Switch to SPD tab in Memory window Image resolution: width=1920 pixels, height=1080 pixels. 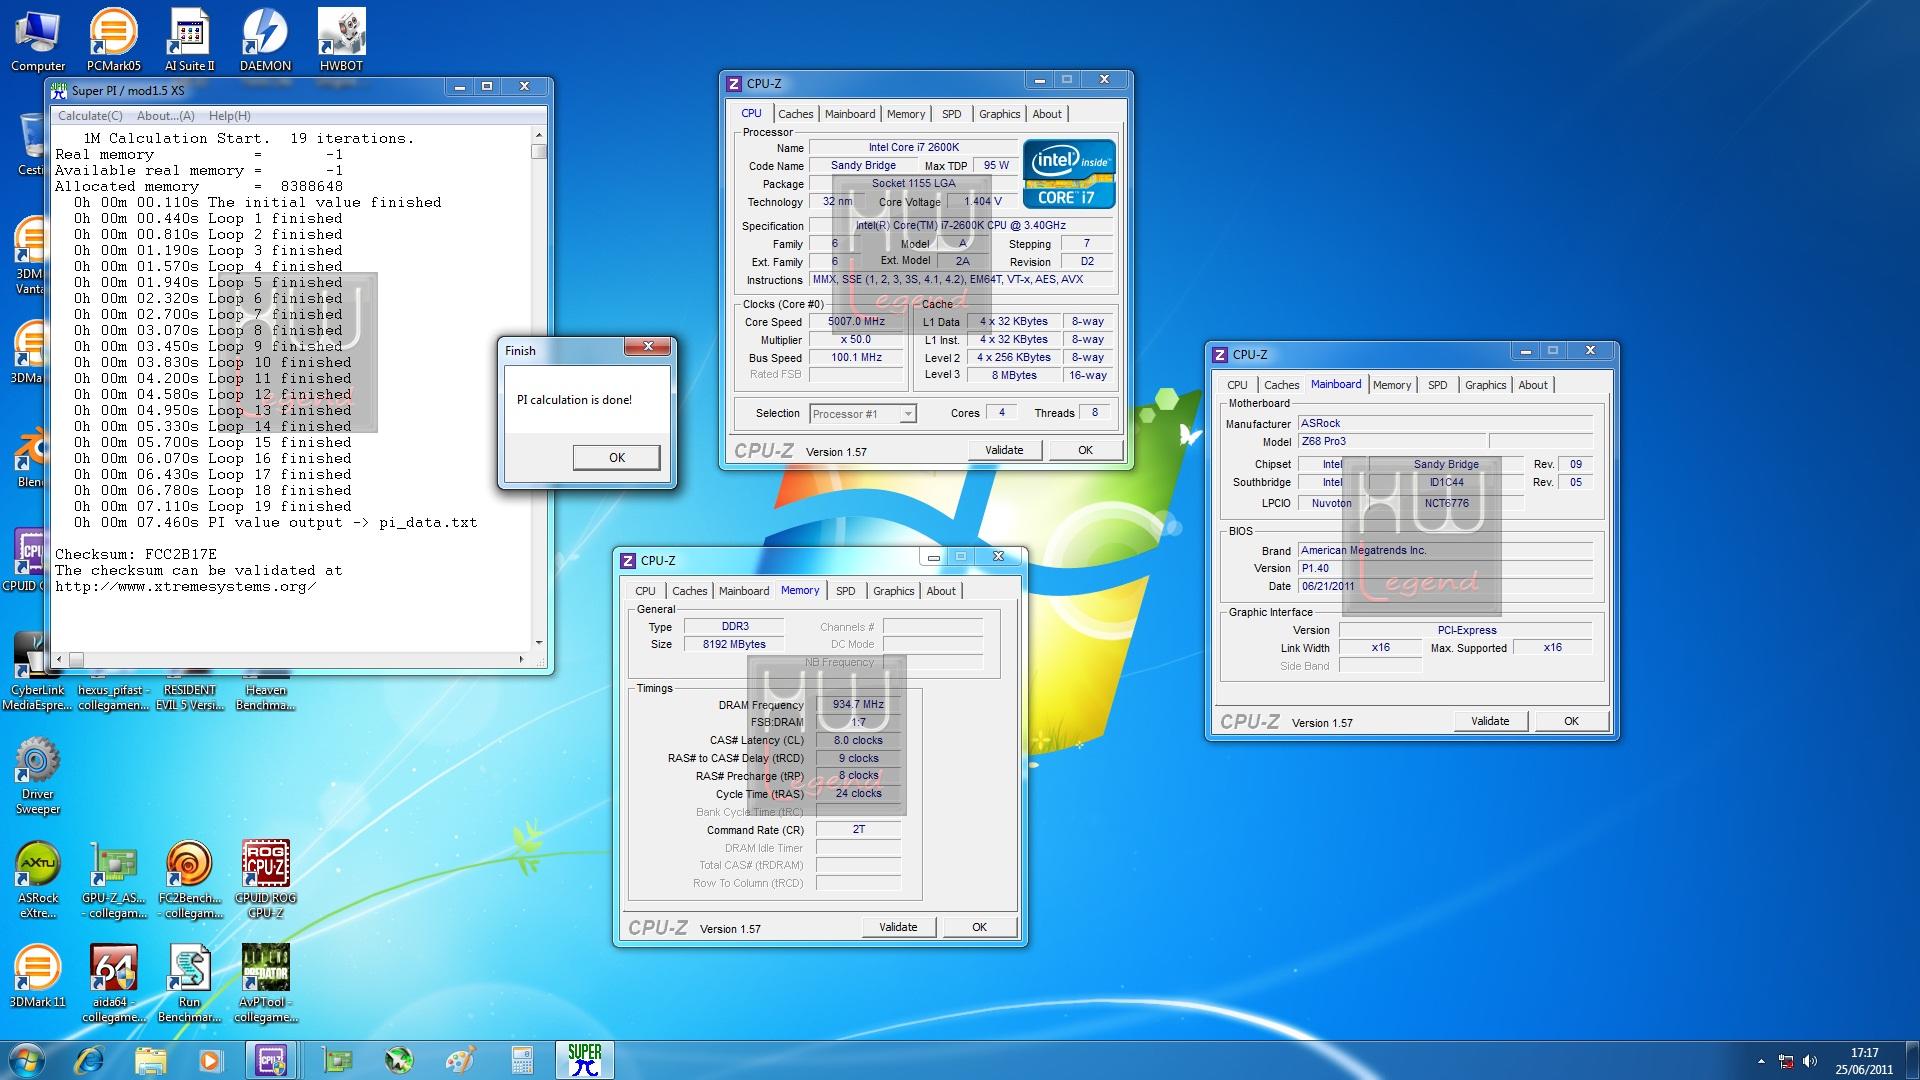coord(846,591)
